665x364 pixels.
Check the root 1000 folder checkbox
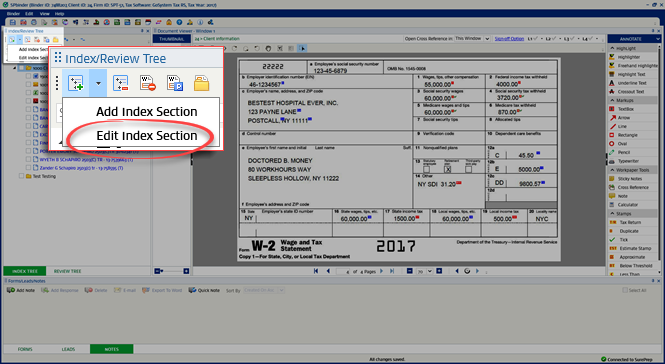pyautogui.click(x=21, y=68)
